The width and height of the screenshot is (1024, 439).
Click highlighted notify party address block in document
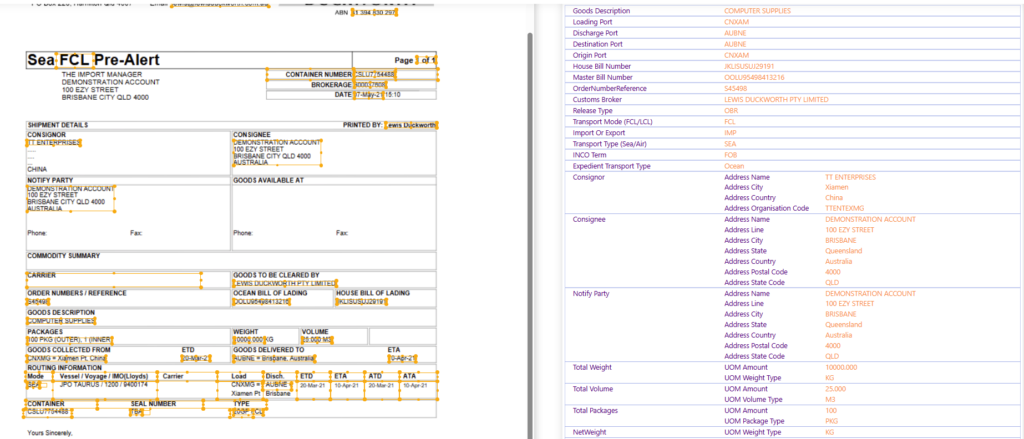pos(71,199)
